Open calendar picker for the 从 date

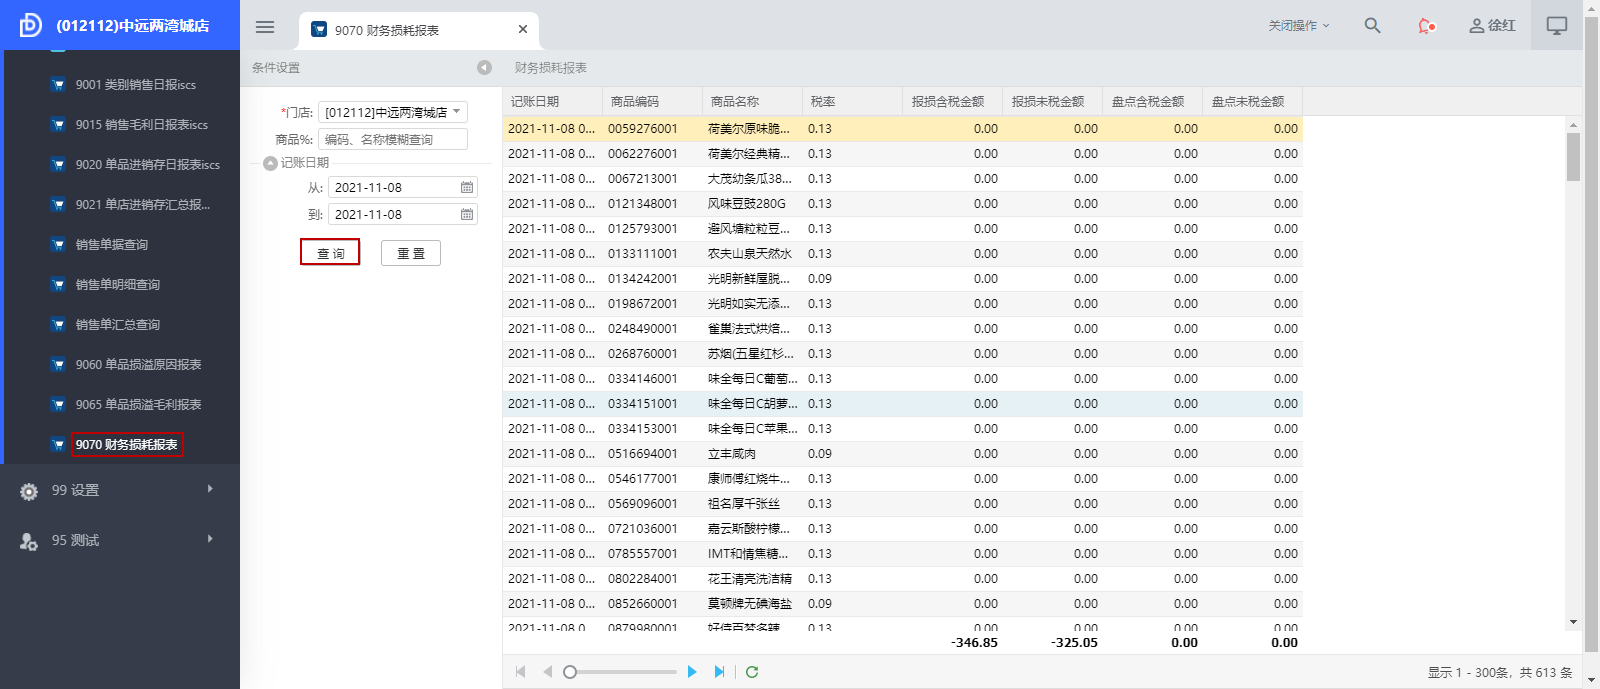pyautogui.click(x=466, y=188)
